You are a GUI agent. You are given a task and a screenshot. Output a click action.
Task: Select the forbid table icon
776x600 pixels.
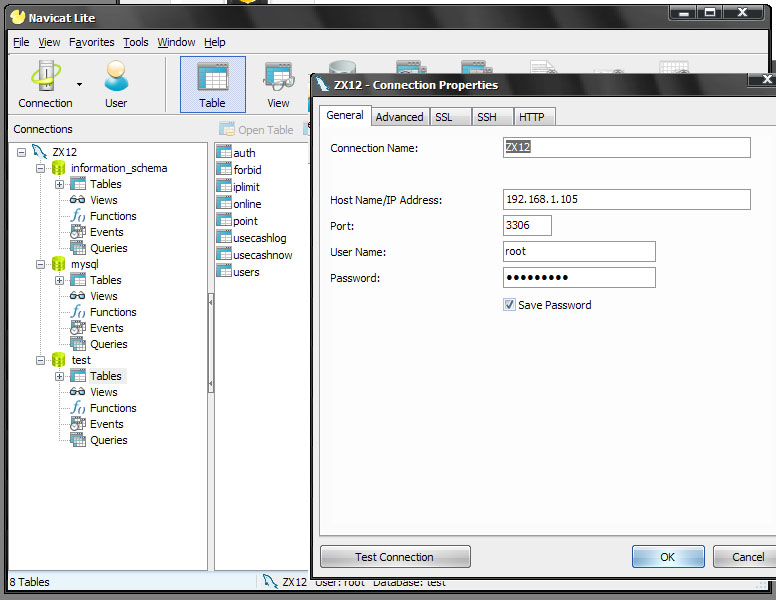click(224, 169)
